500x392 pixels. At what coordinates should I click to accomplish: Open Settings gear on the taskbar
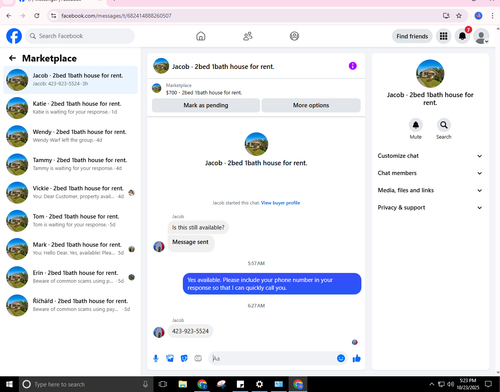click(259, 384)
